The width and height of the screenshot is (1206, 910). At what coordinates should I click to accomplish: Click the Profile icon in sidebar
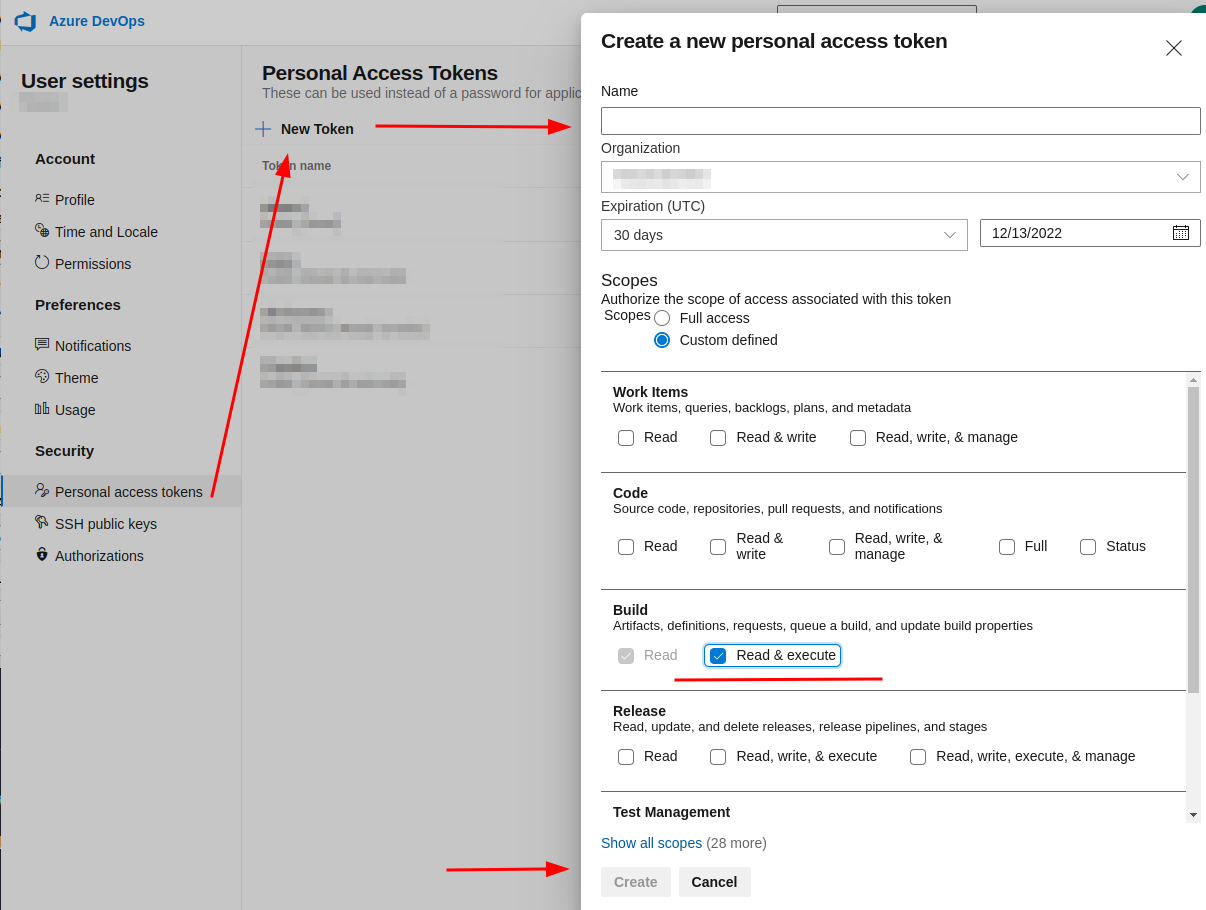tap(42, 199)
